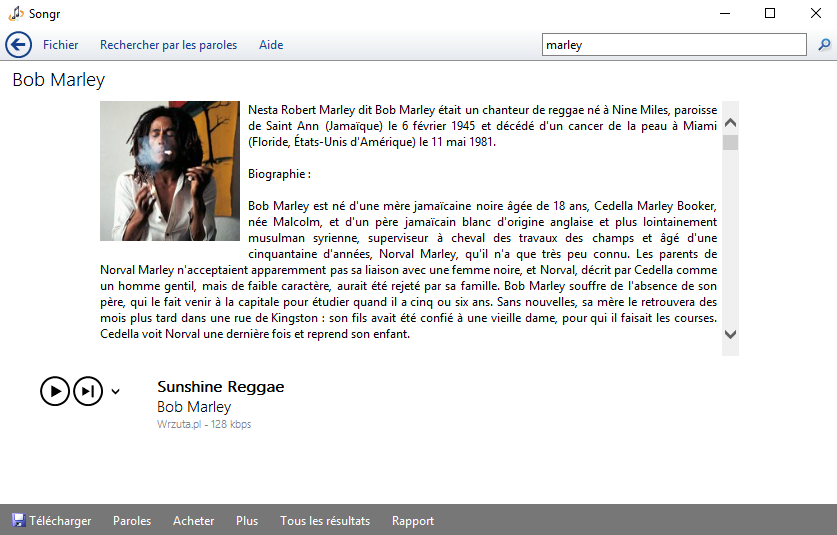837x535 pixels.
Task: Open the Fichier menu
Action: tap(60, 45)
